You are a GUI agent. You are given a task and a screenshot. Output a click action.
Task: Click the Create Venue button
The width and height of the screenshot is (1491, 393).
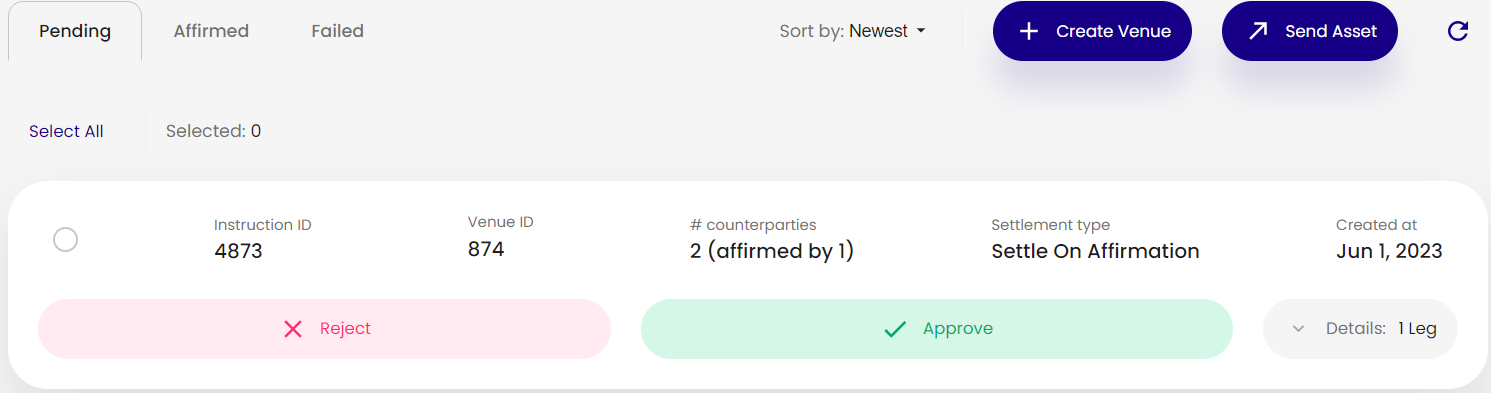click(1092, 31)
